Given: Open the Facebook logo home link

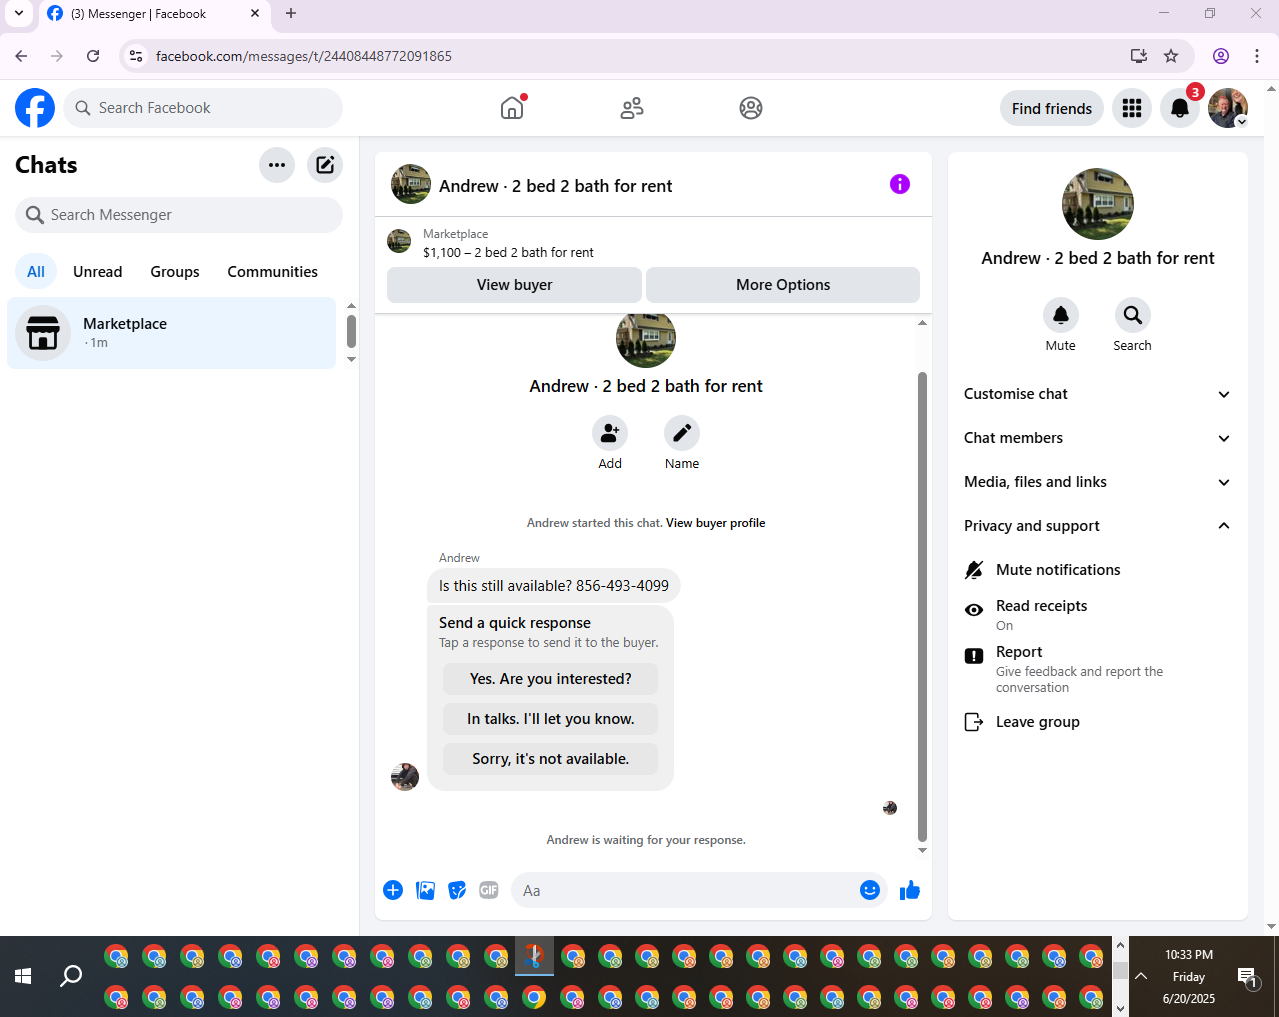Looking at the screenshot, I should [35, 108].
